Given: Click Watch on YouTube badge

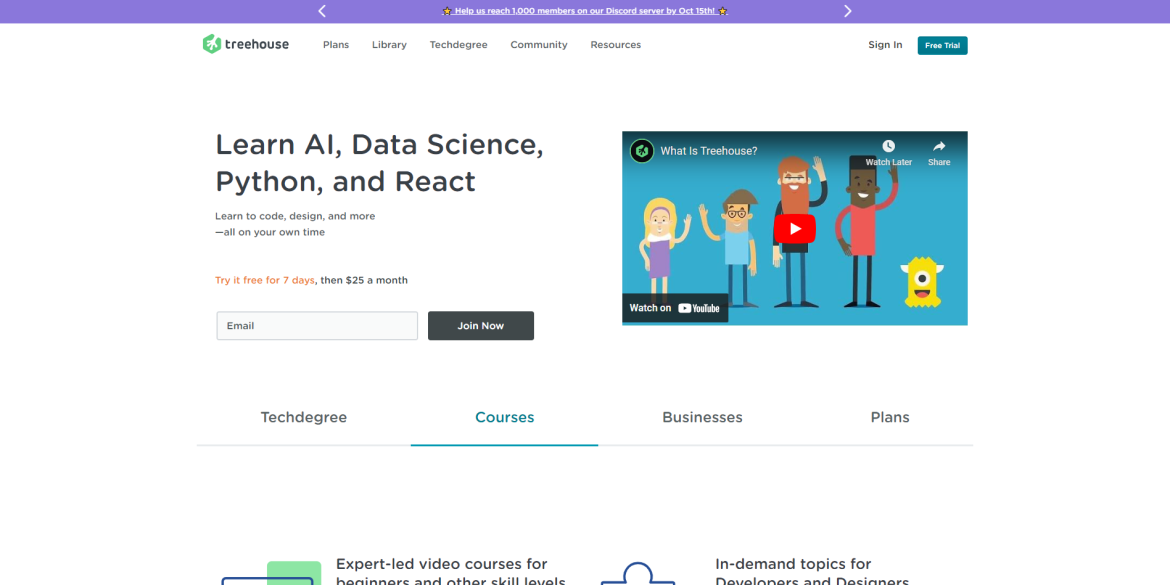Looking at the screenshot, I should 675,308.
